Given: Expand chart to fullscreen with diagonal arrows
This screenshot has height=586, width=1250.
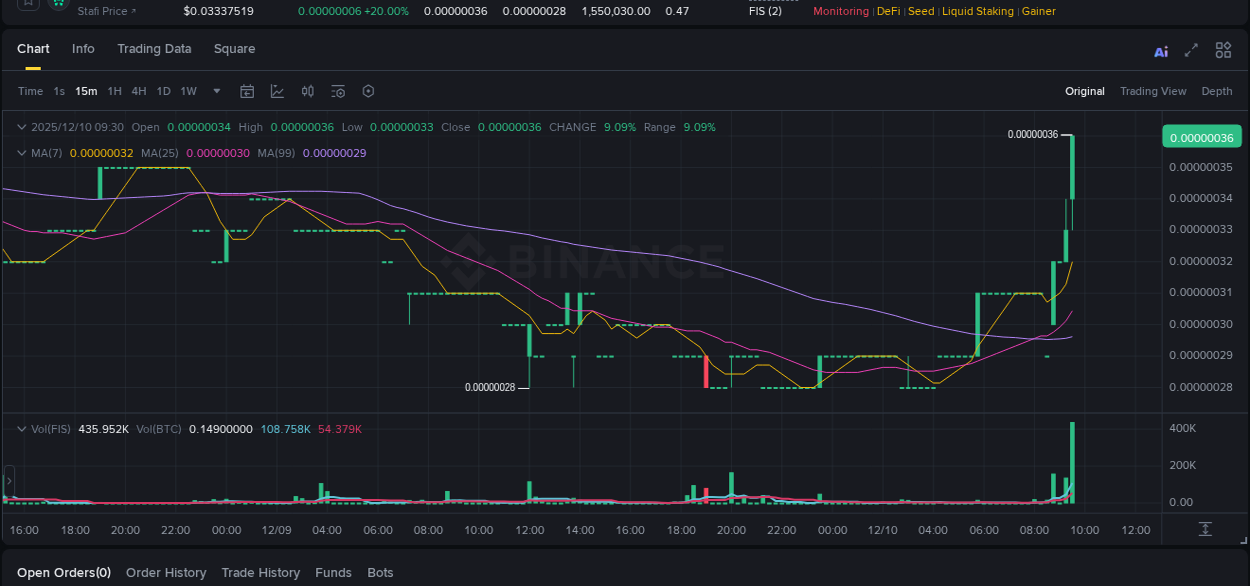Looking at the screenshot, I should 1191,50.
